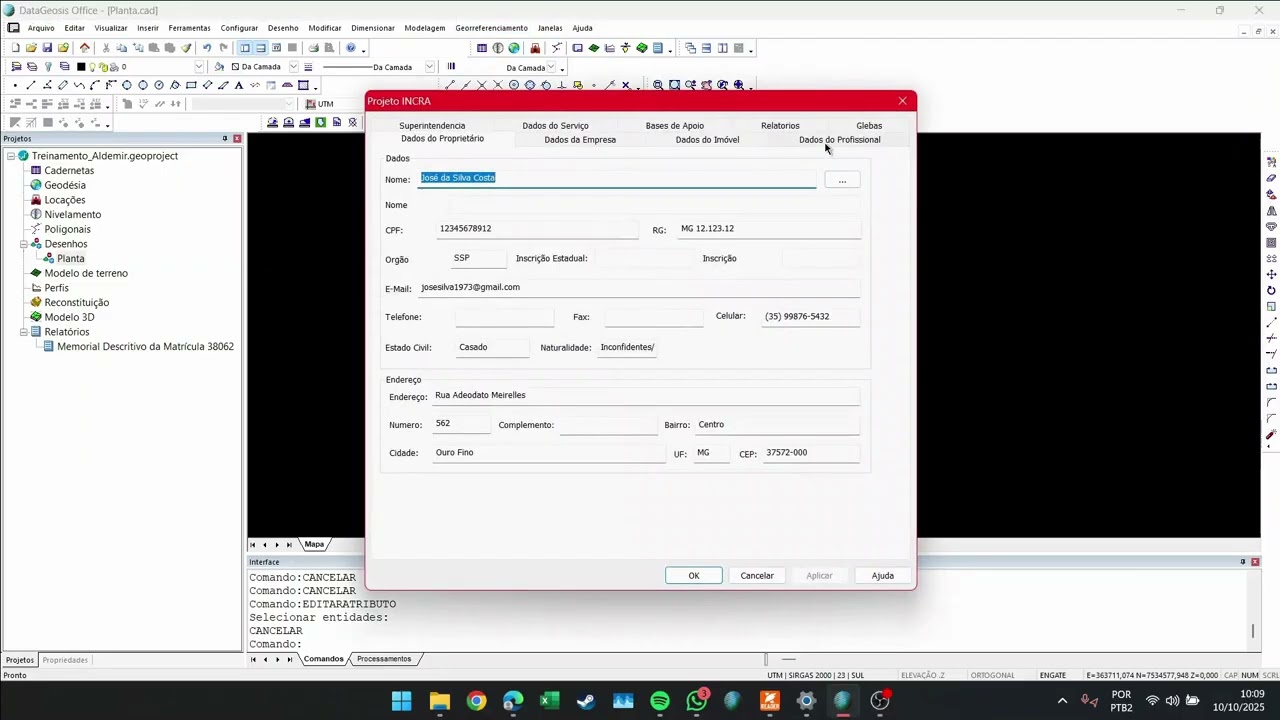Select the Text (A) drawing tool
The width and height of the screenshot is (1280, 720).
(239, 85)
